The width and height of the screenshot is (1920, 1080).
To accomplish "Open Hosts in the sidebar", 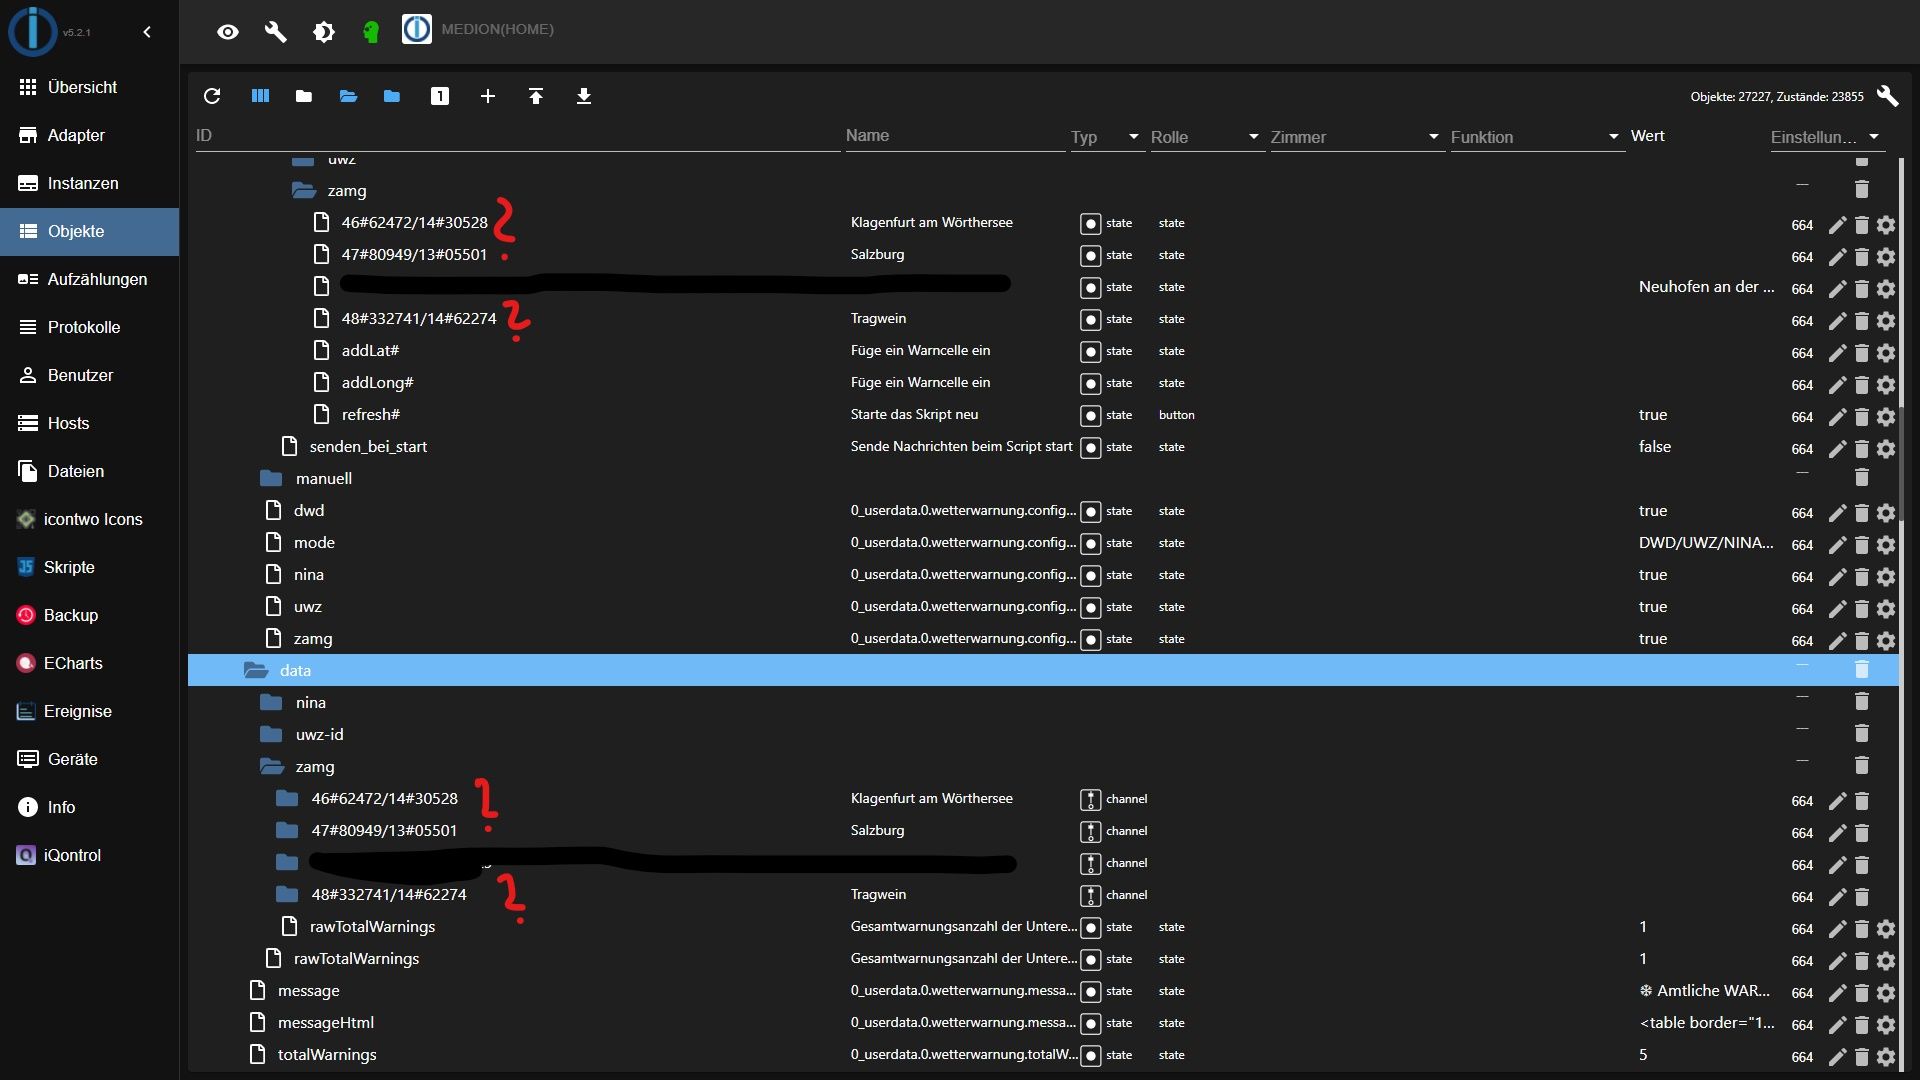I will [x=90, y=423].
